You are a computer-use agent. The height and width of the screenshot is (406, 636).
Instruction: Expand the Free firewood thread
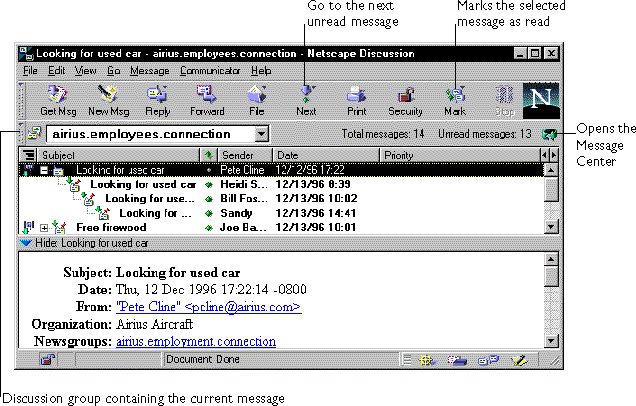(x=44, y=228)
